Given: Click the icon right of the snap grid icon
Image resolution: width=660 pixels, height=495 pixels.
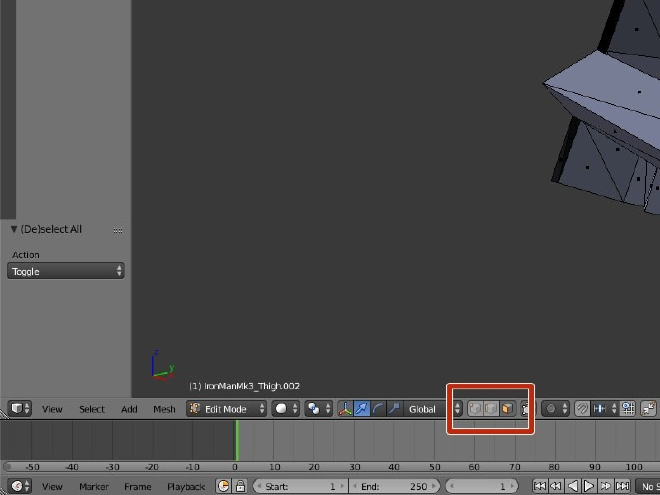Looking at the screenshot, I should coord(648,409).
